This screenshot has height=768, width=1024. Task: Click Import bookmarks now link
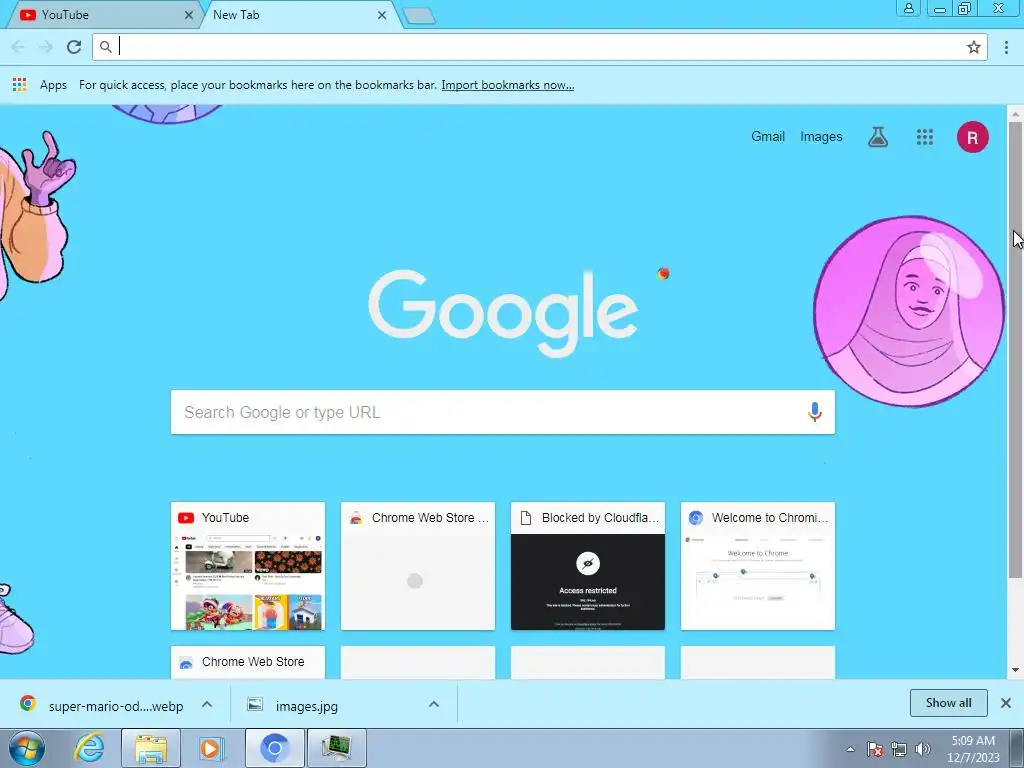click(x=507, y=85)
